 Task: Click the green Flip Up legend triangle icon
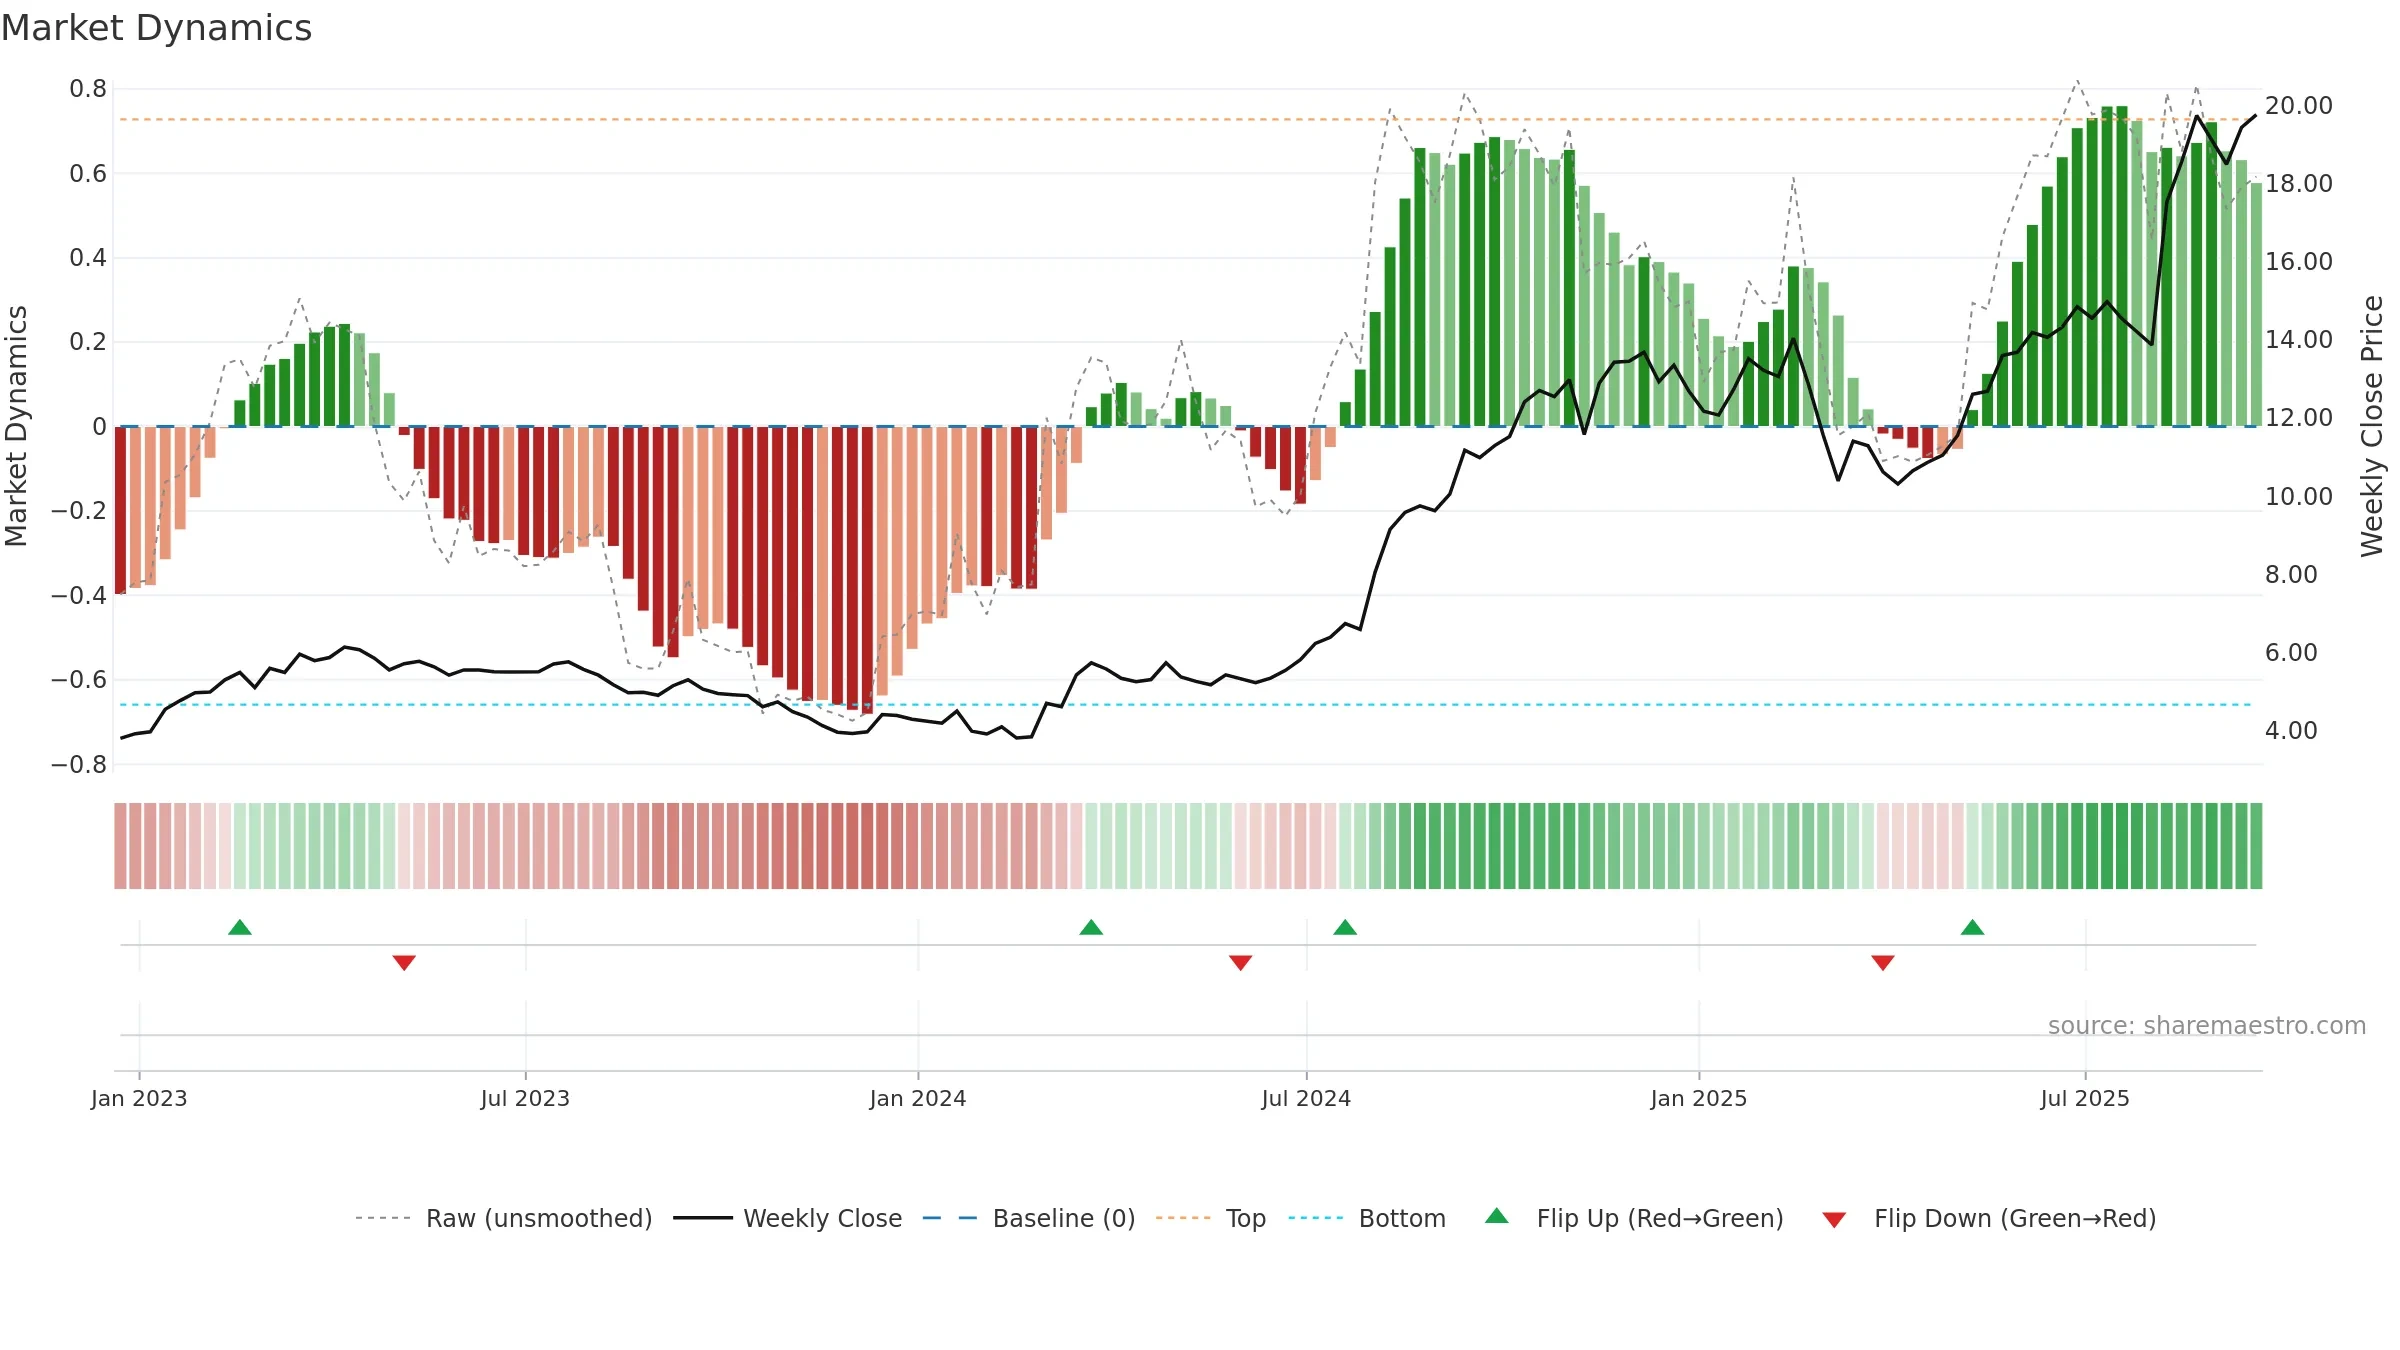1497,1216
